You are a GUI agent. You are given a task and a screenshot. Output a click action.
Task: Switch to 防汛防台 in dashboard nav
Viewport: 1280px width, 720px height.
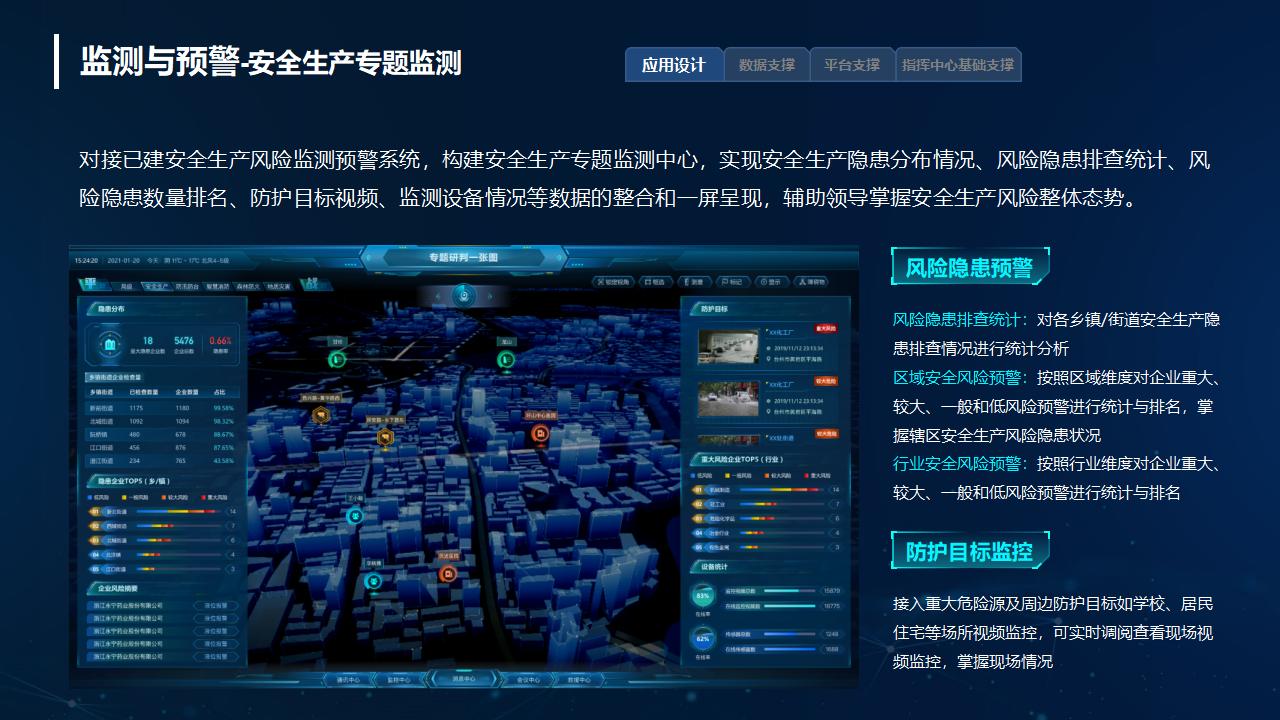point(187,286)
